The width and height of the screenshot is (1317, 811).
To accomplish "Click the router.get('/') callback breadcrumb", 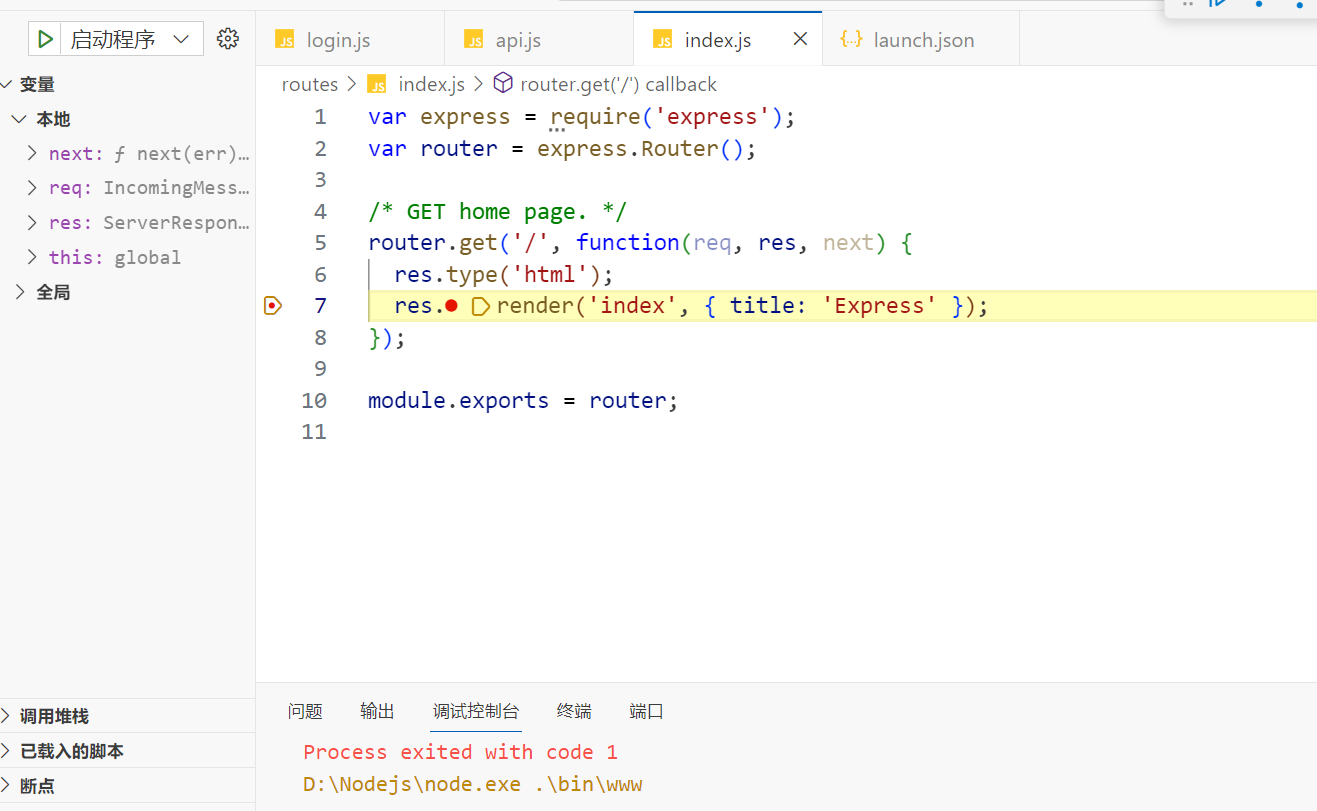I will pos(618,84).
